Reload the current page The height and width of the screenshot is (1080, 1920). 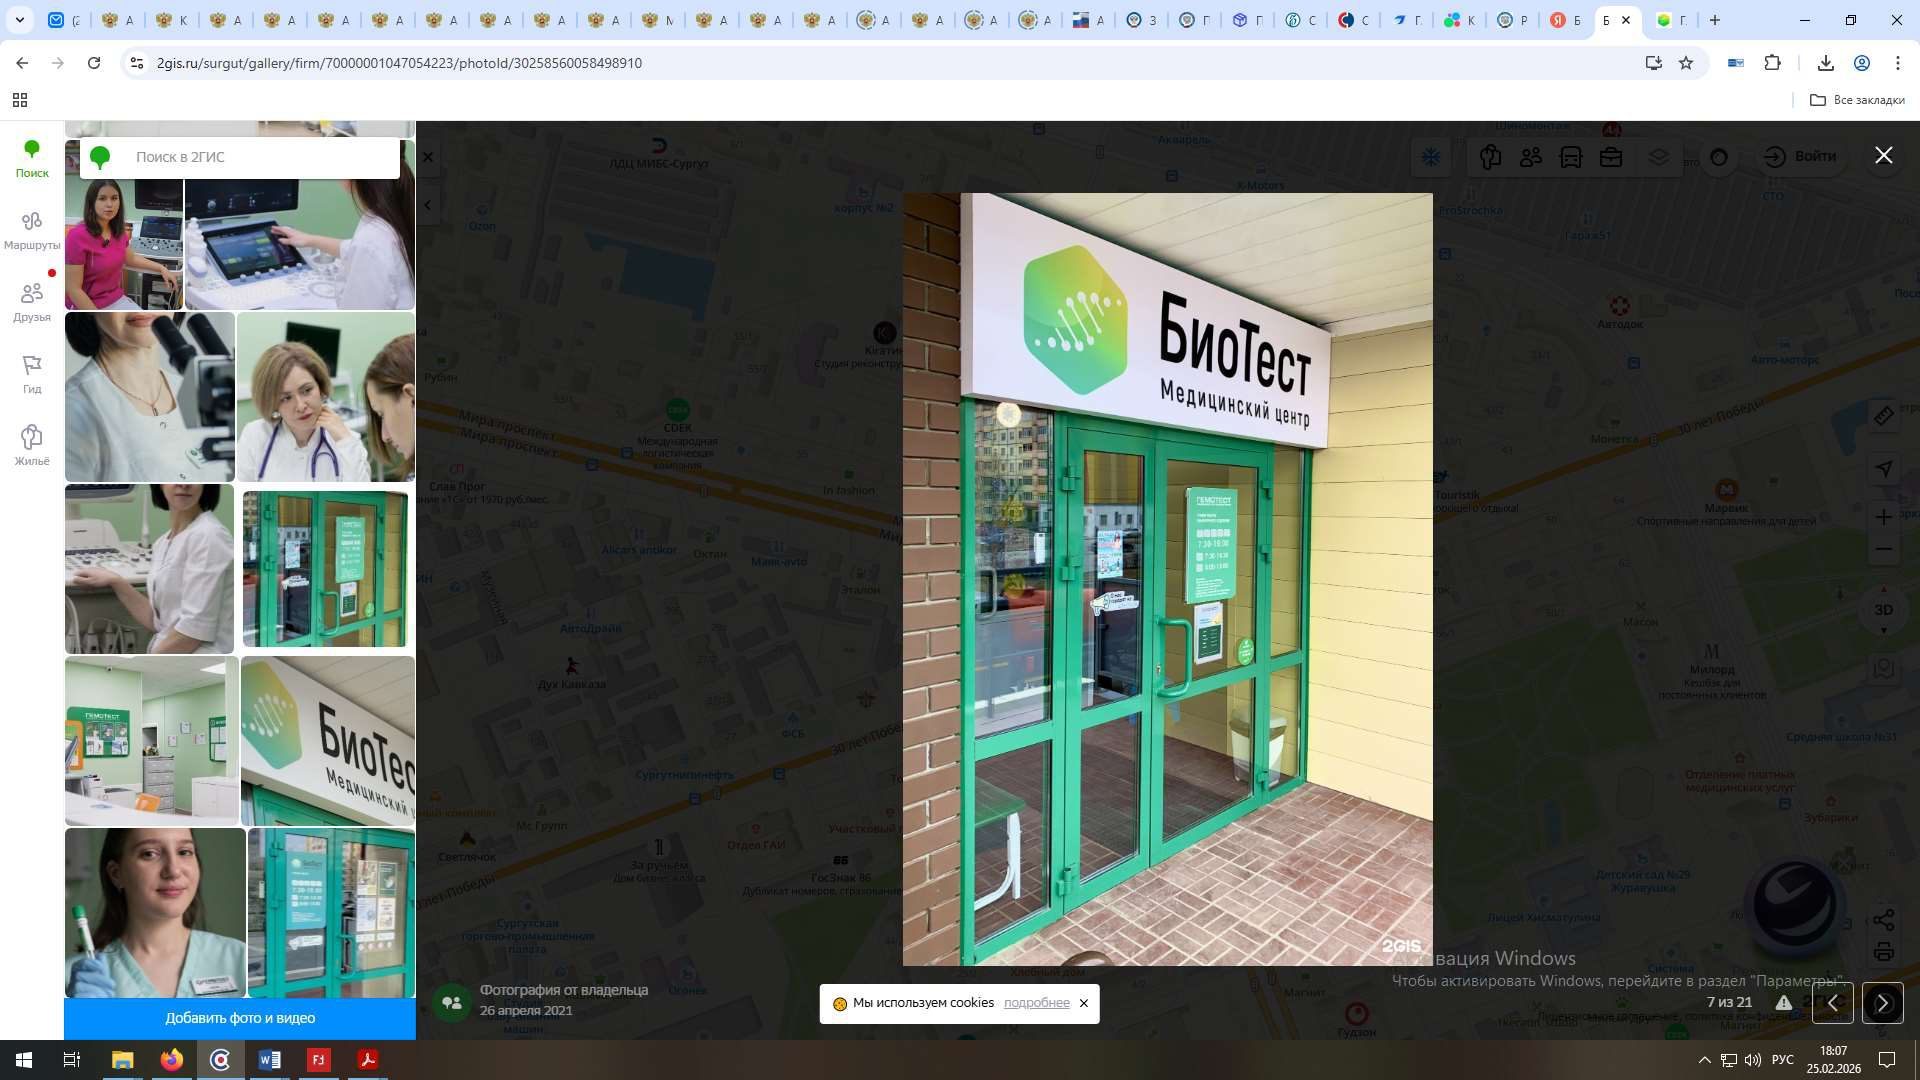click(94, 63)
